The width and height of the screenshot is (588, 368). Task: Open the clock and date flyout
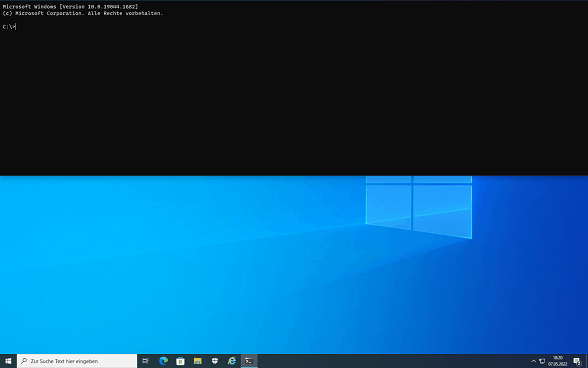click(558, 361)
